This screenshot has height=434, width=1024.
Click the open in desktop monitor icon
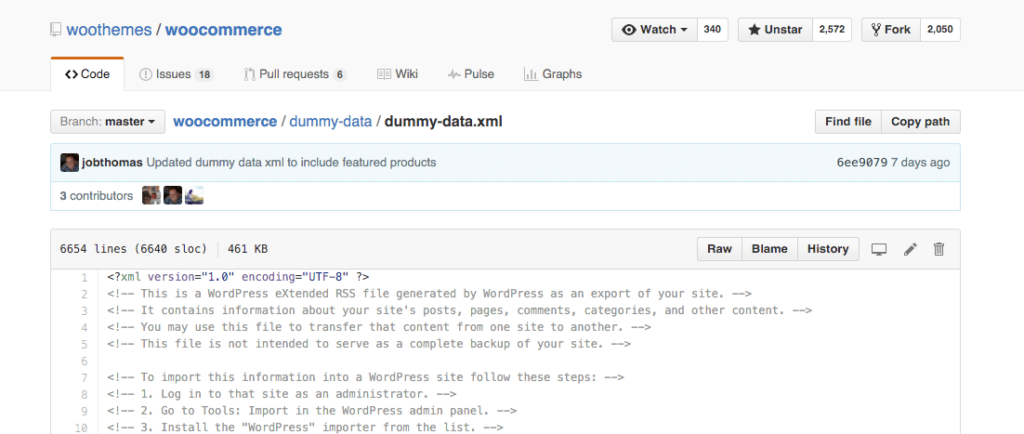pyautogui.click(x=879, y=249)
